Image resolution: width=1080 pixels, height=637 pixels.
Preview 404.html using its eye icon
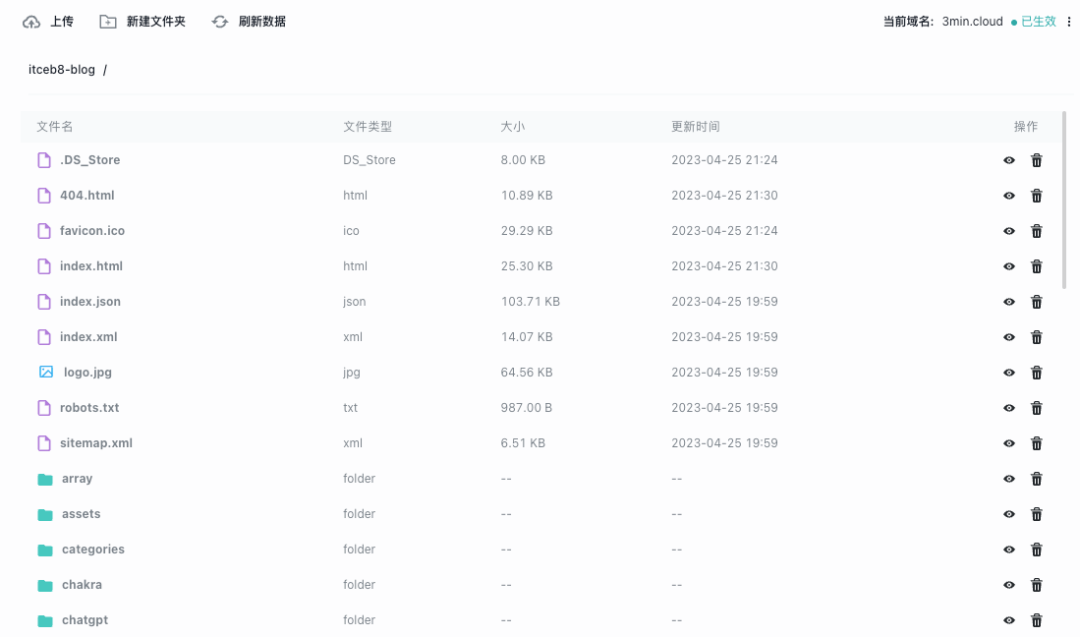coord(1008,195)
